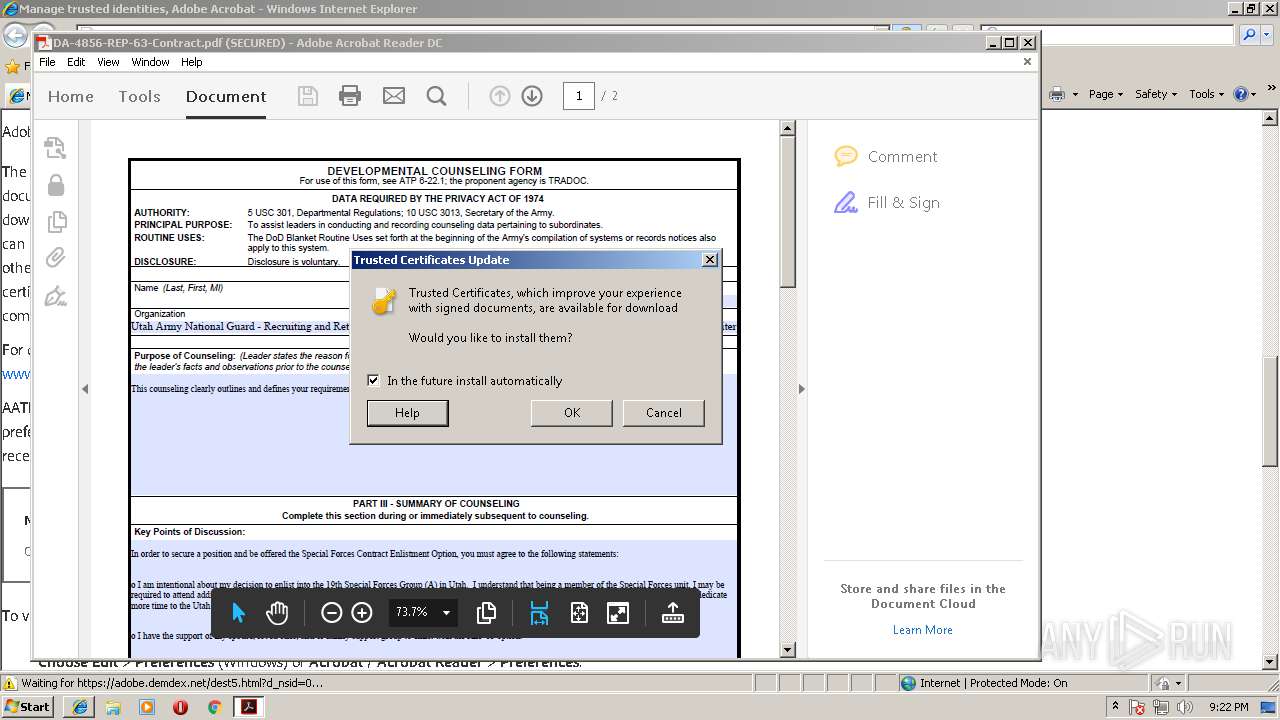
Task: Open the IE search provider dropdown arrow
Action: pyautogui.click(x=1267, y=34)
